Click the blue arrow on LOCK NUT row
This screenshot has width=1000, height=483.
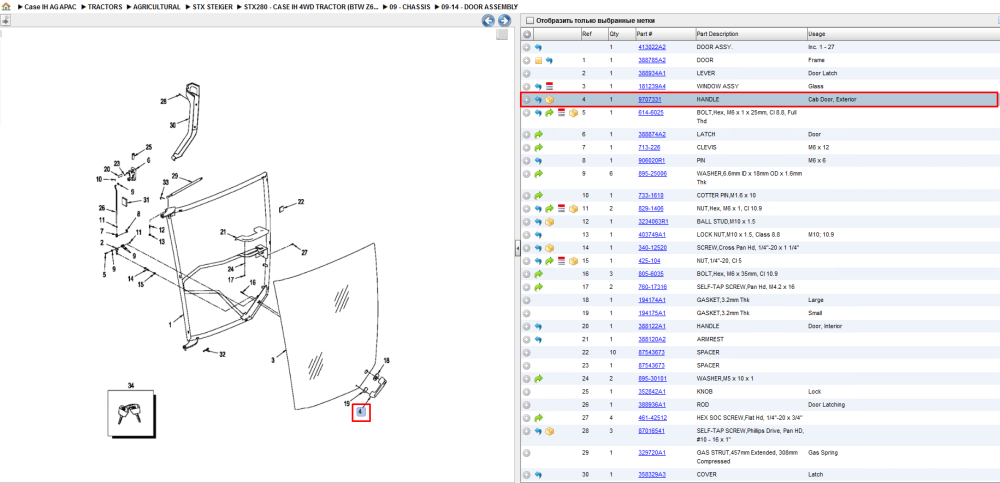pyautogui.click(x=538, y=235)
